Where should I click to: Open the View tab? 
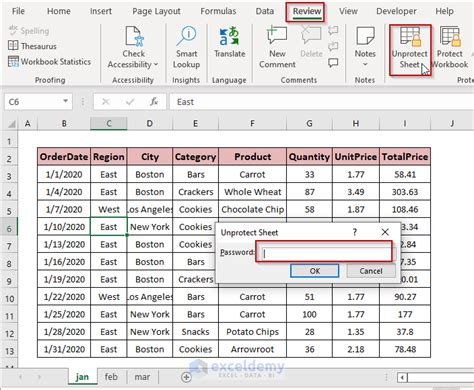coord(348,11)
